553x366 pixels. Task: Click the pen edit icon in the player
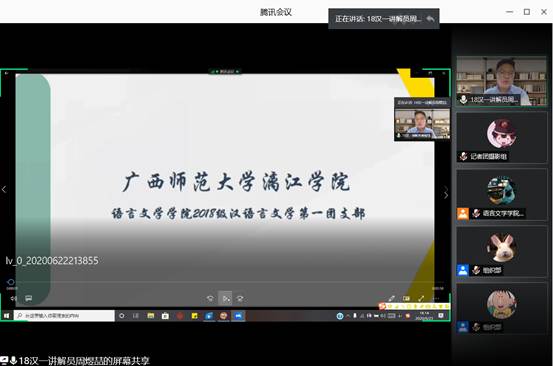(391, 299)
